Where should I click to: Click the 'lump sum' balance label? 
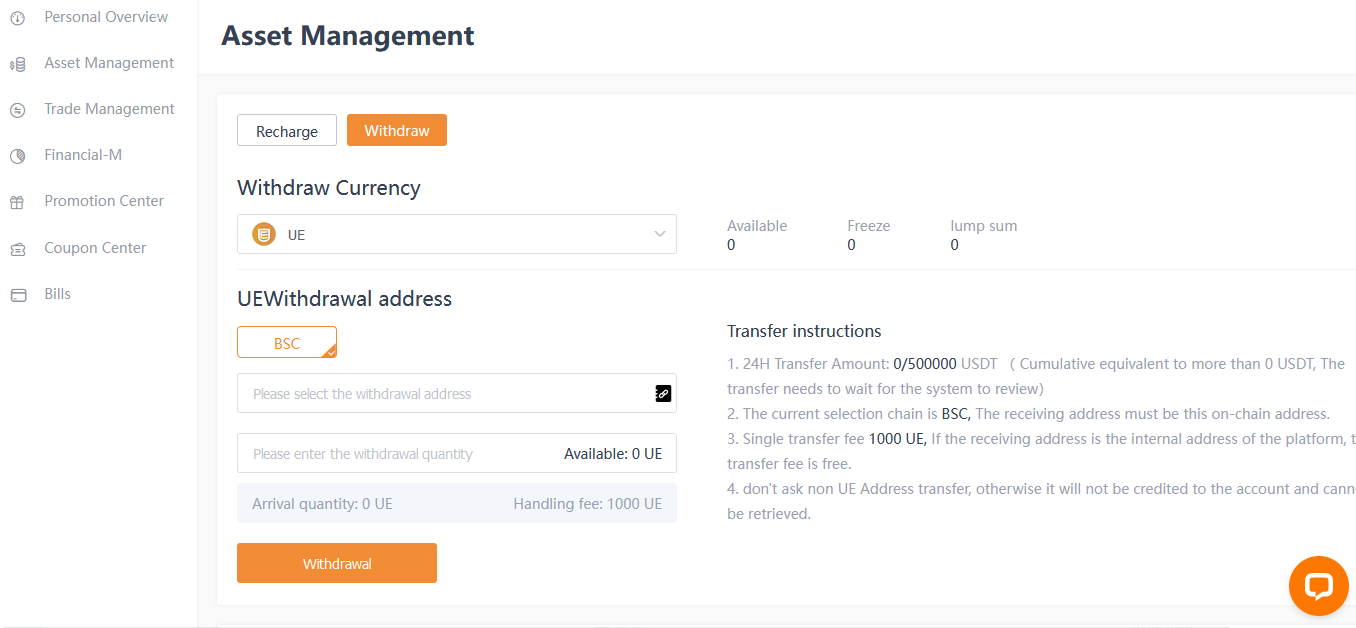(x=983, y=226)
